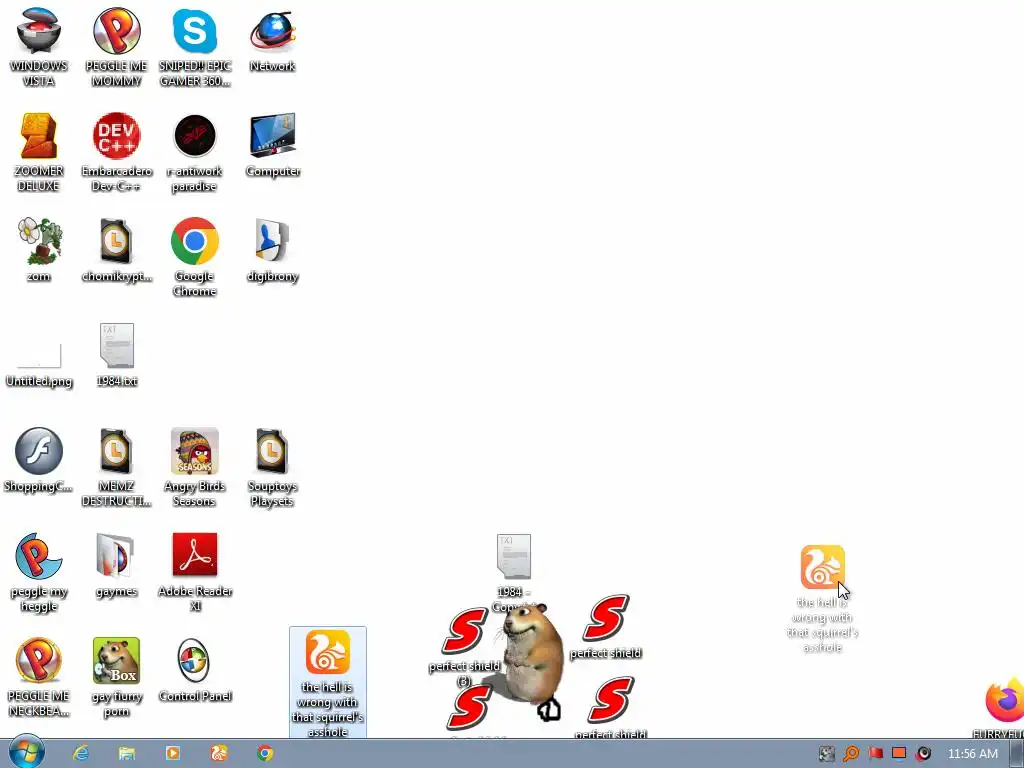Click the gray pixelated tray icon
This screenshot has height=768, width=1024.
[x=827, y=754]
